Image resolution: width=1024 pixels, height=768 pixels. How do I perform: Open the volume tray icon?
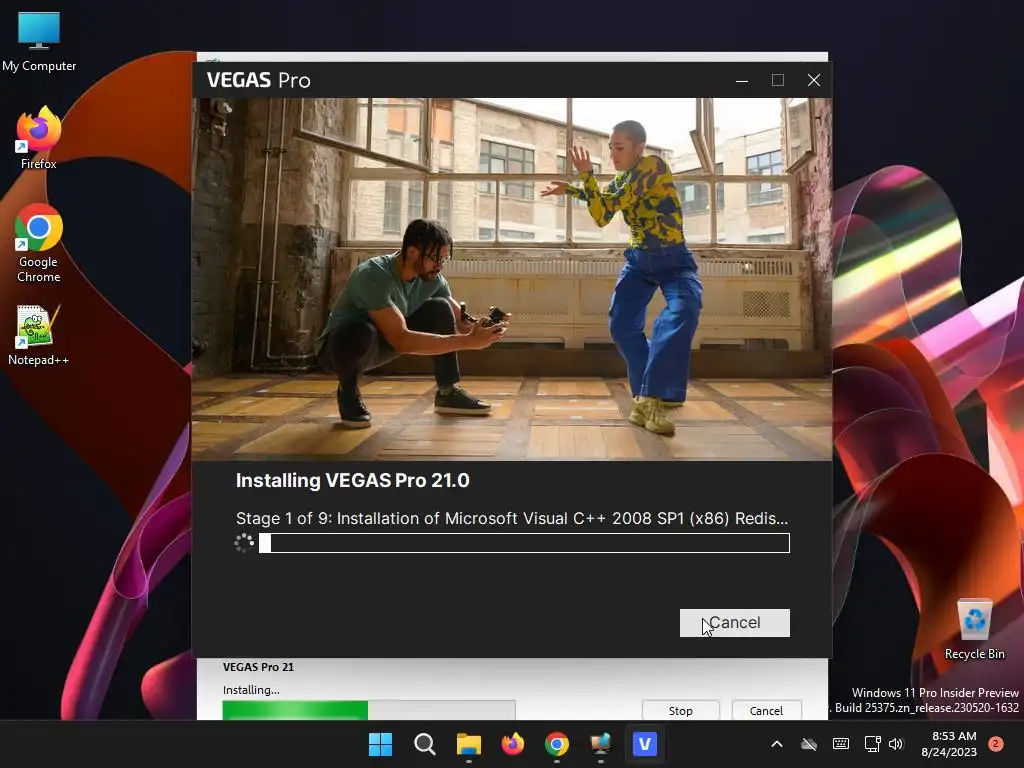click(896, 744)
